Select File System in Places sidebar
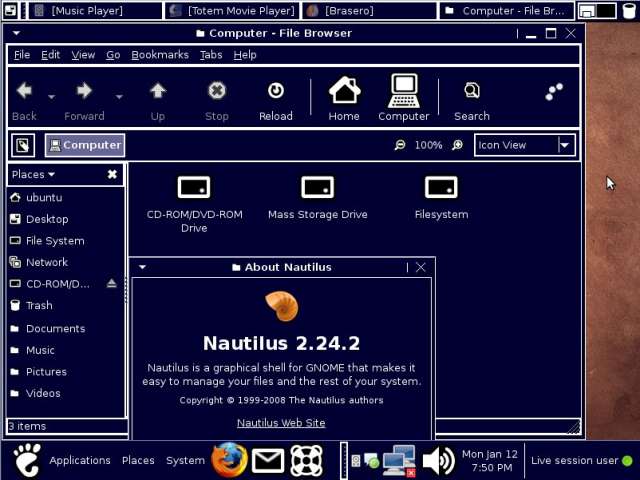The height and width of the screenshot is (480, 640). (x=65, y=241)
